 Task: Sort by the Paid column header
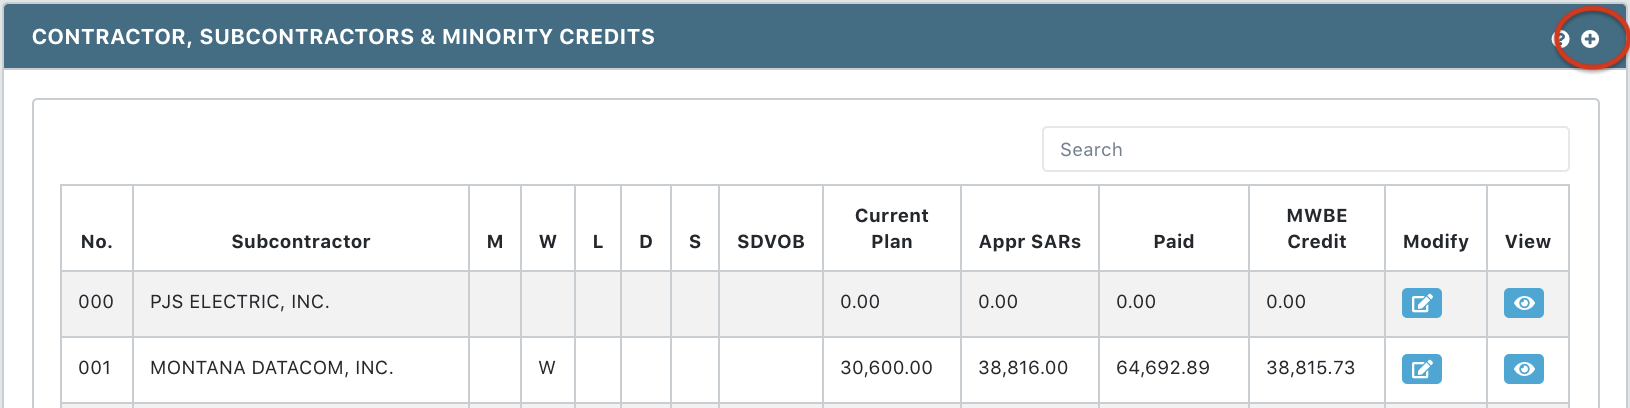coord(1173,241)
